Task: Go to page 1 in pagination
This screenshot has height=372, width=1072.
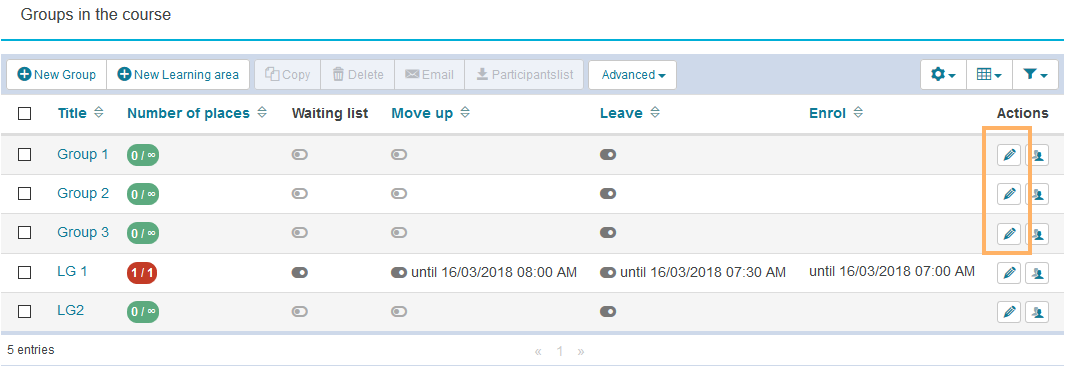Action: (560, 351)
